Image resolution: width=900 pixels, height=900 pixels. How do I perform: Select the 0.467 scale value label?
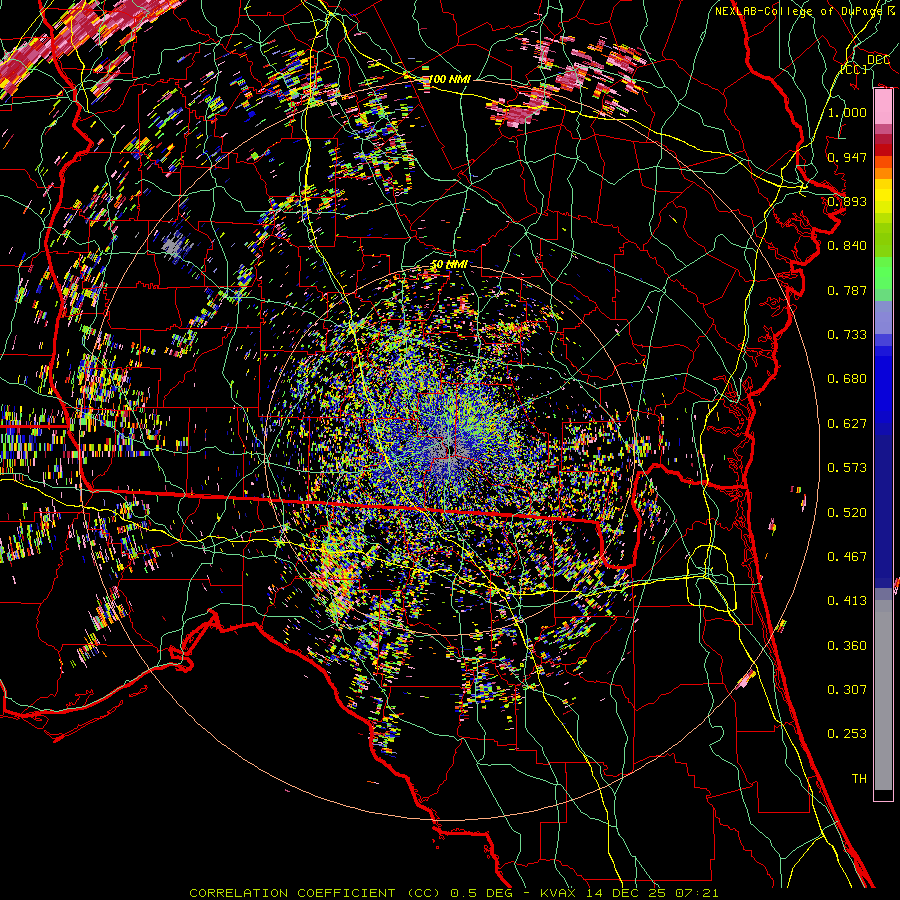point(847,557)
